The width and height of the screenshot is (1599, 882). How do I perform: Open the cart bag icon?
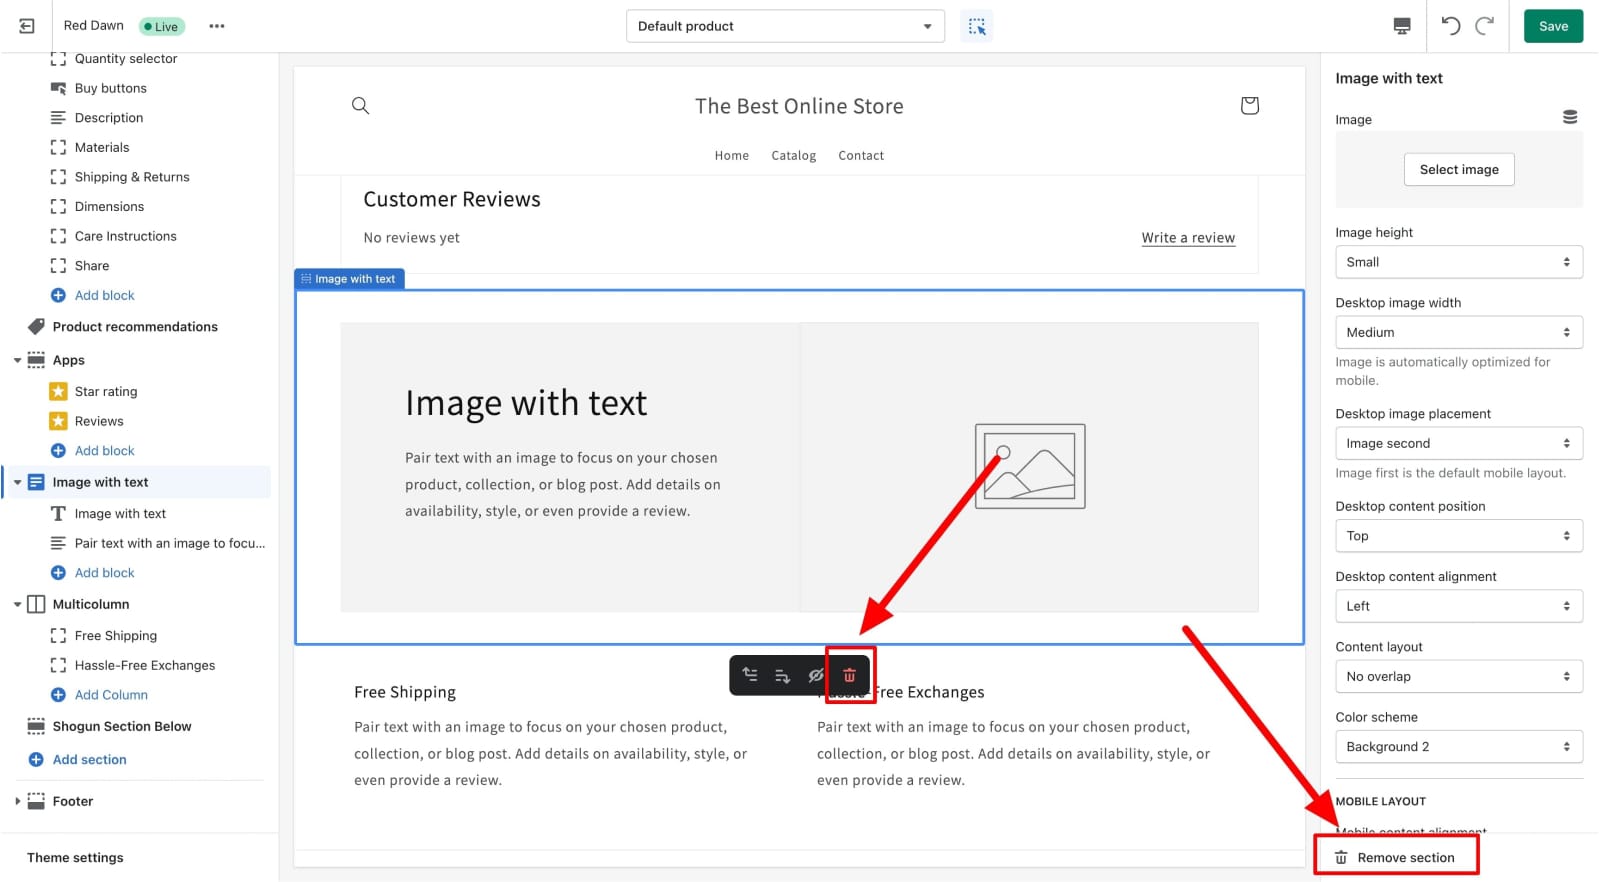(x=1249, y=106)
